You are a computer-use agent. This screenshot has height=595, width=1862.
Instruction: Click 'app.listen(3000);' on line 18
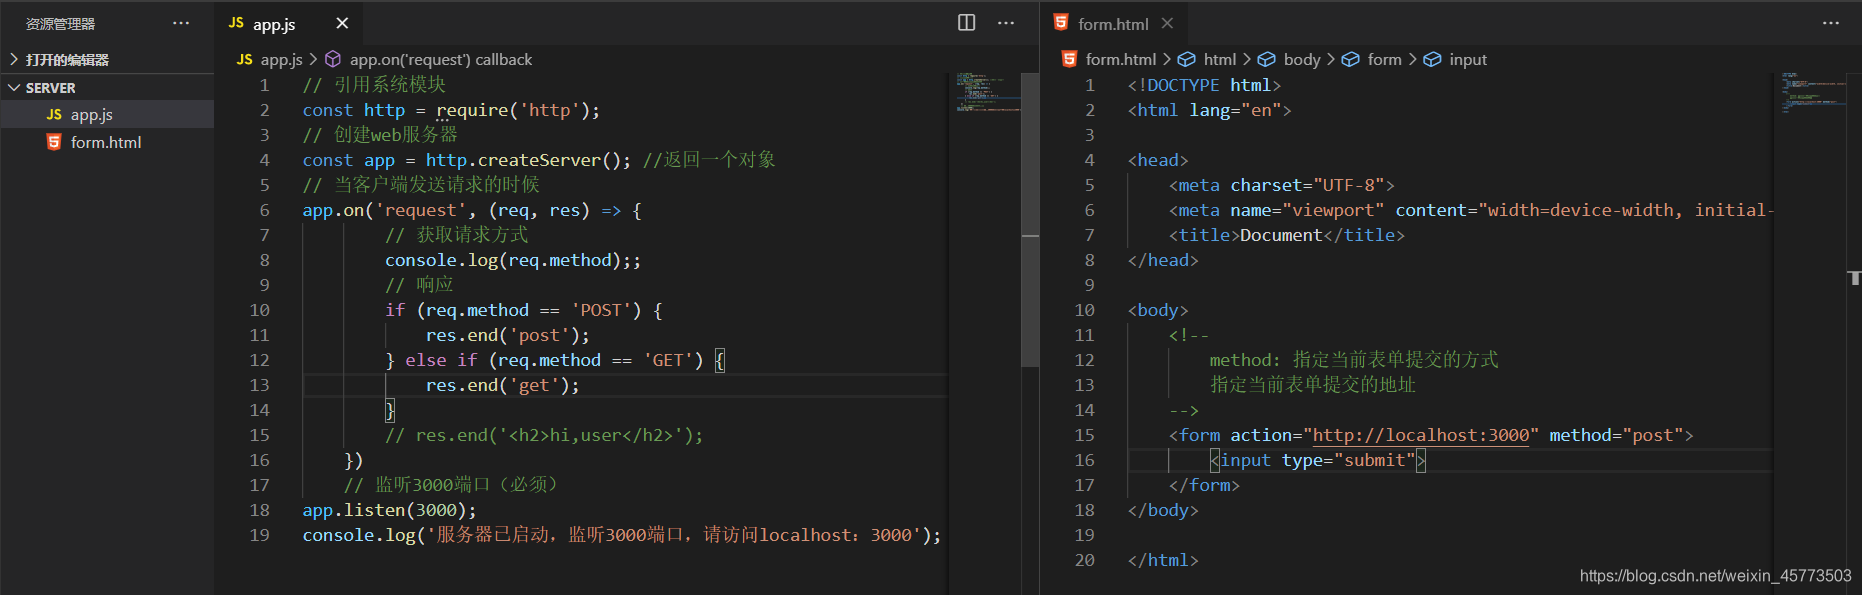(x=389, y=510)
